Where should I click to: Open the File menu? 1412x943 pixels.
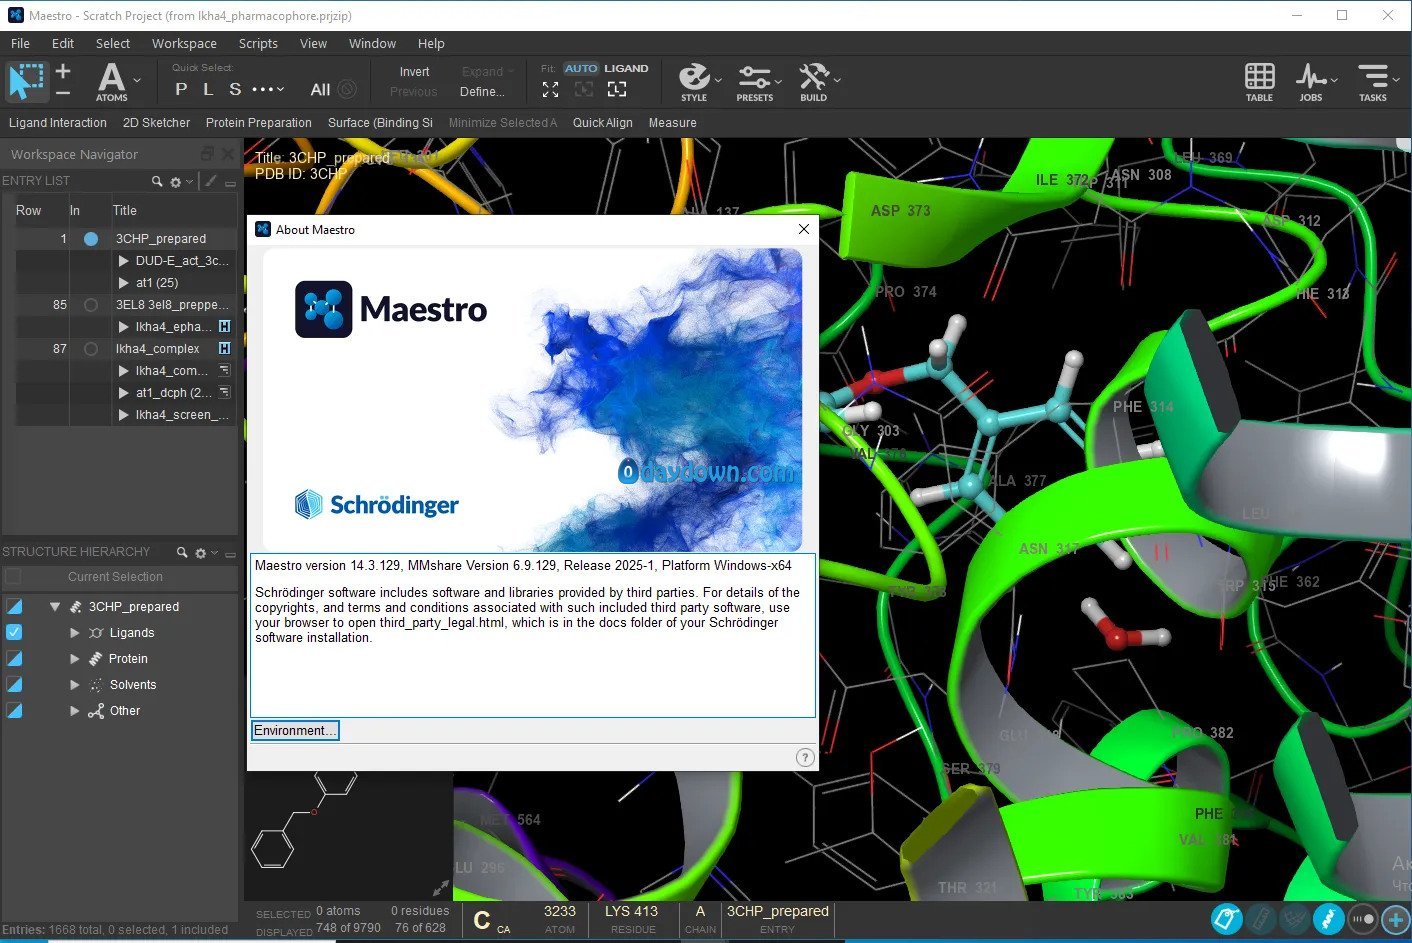coord(20,43)
